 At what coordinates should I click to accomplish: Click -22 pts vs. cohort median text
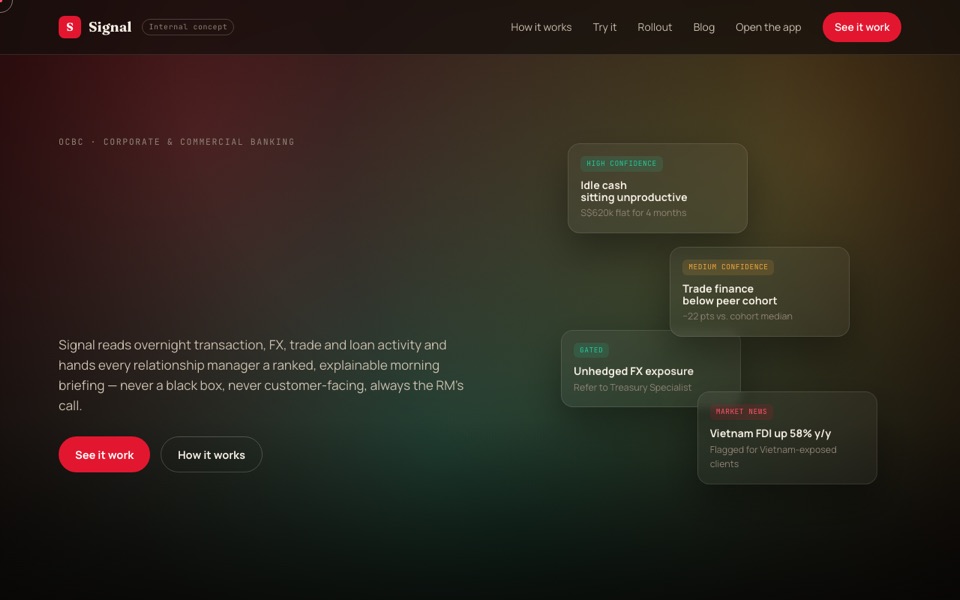click(737, 316)
